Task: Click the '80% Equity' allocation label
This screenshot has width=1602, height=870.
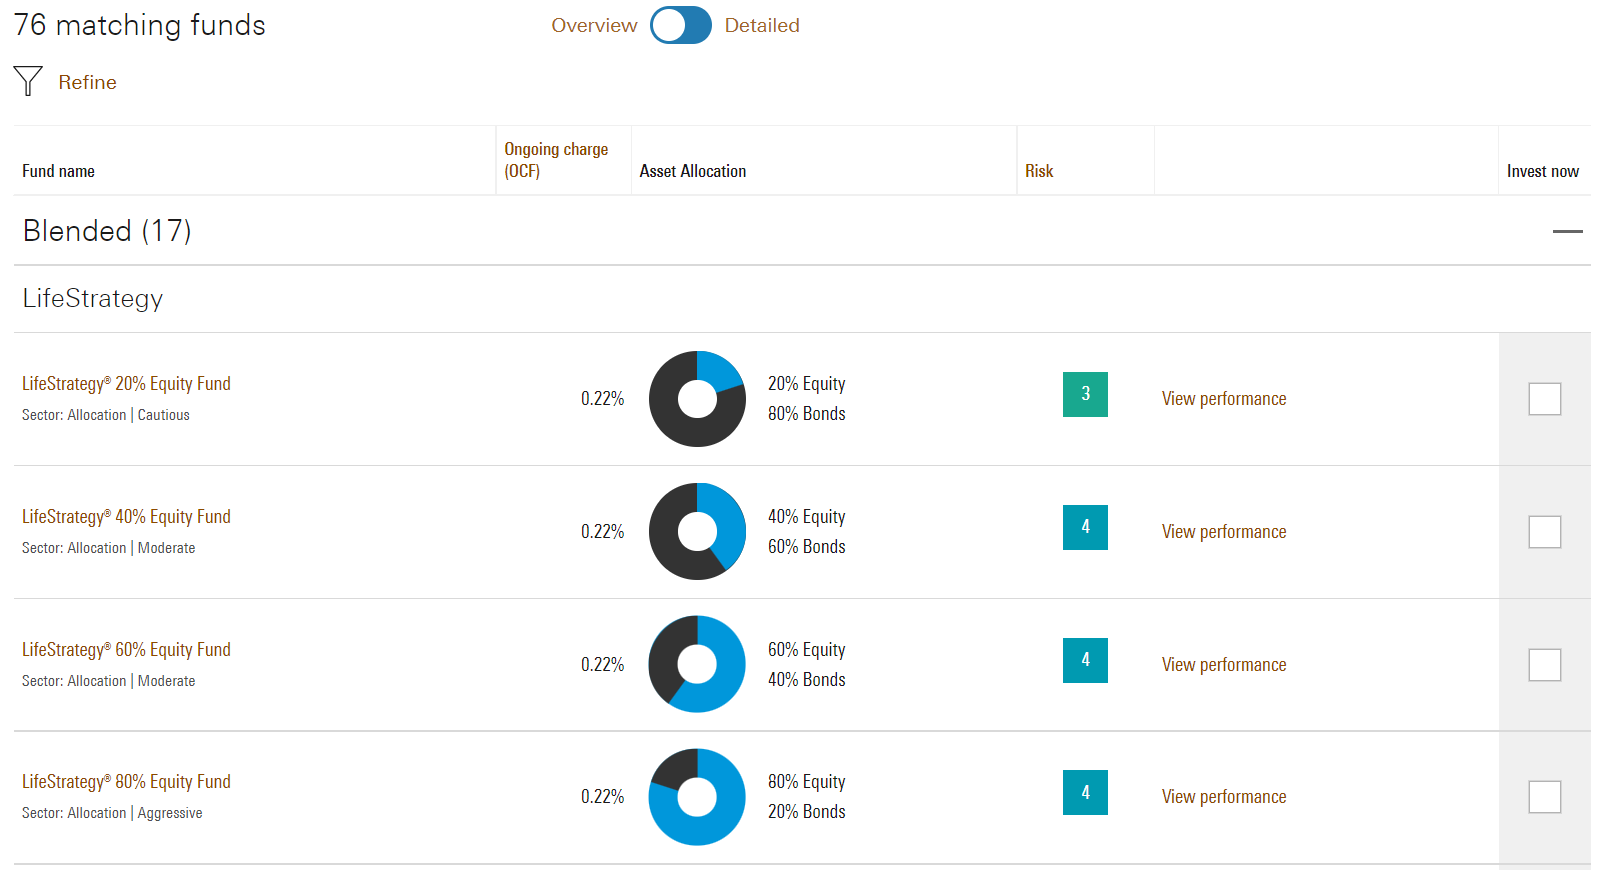Action: [807, 781]
